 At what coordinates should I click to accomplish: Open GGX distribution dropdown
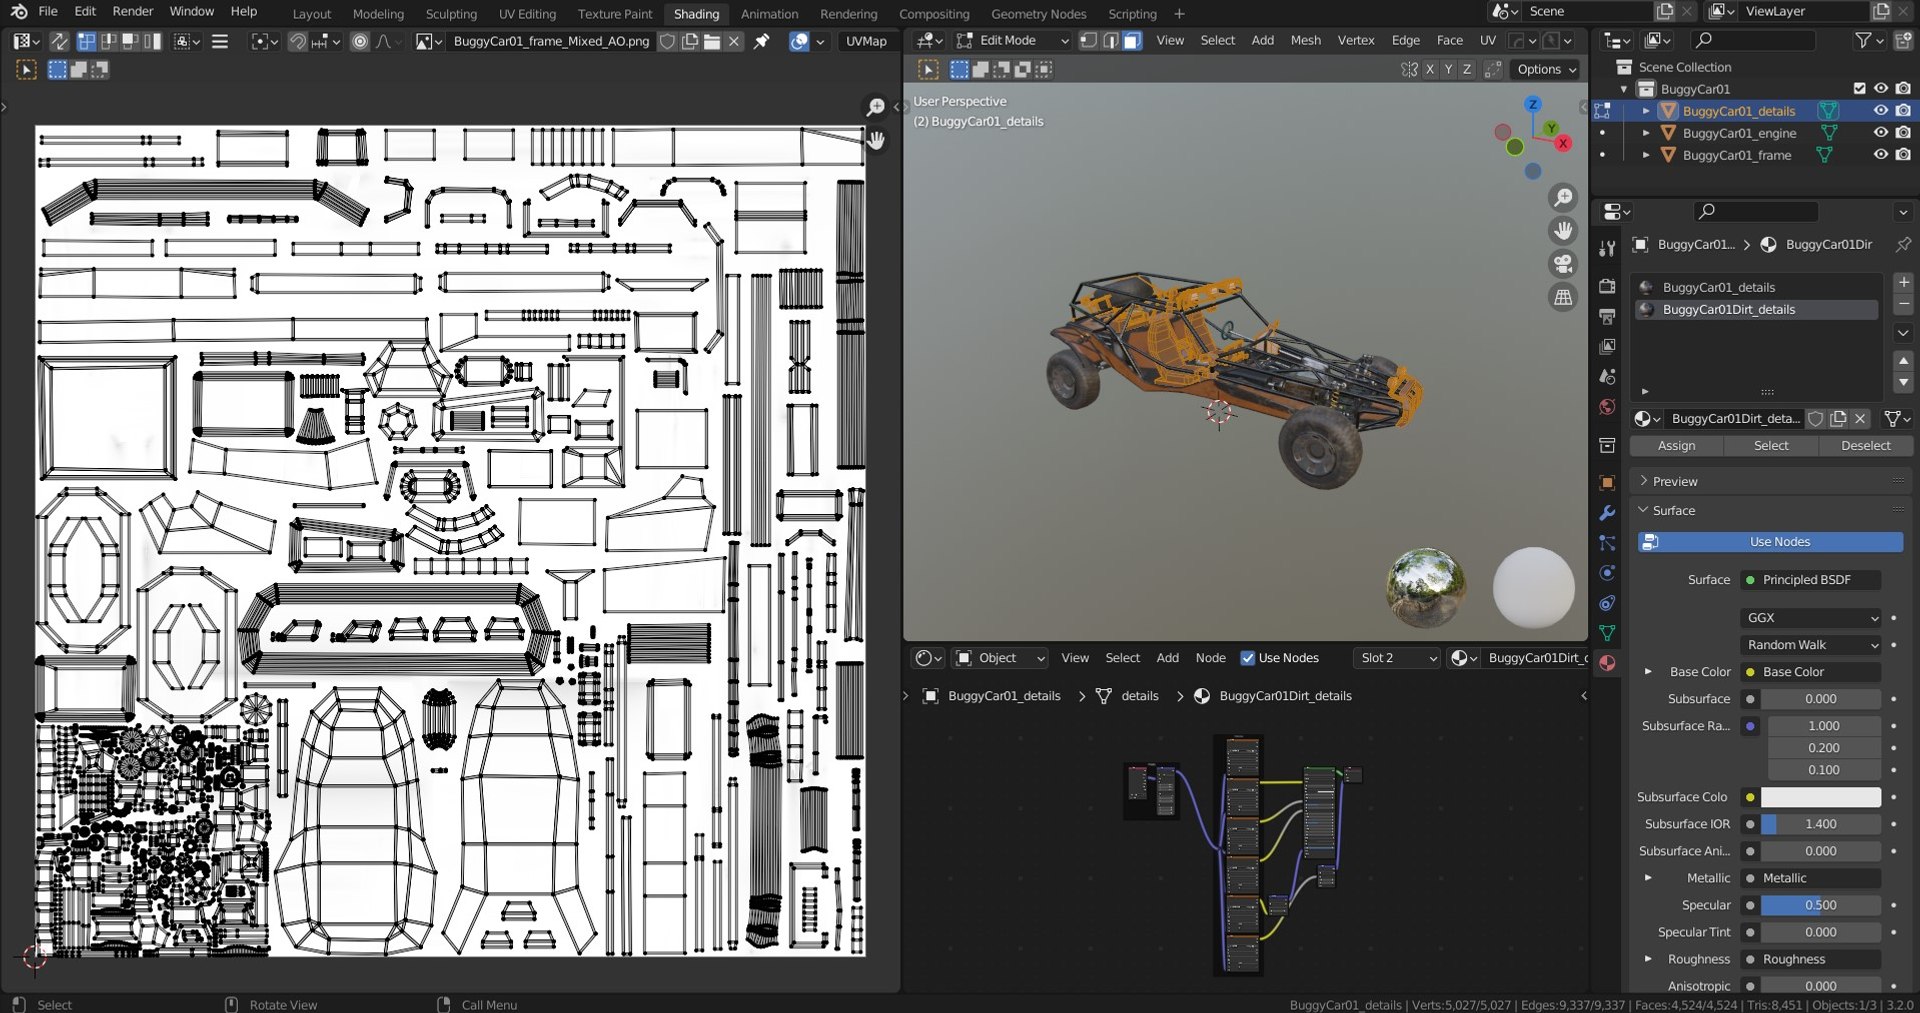(1812, 618)
